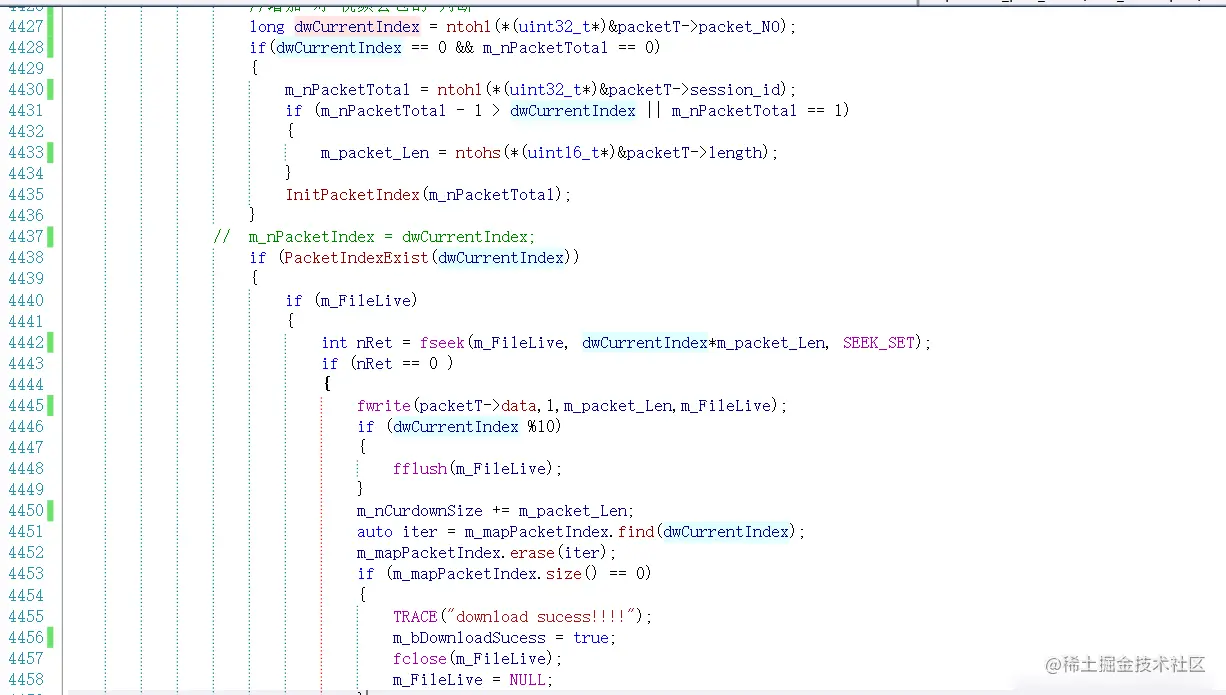Click 'ntohs' in the m_packet_Len assignment
Viewport: 1226px width, 695px height.
[477, 153]
